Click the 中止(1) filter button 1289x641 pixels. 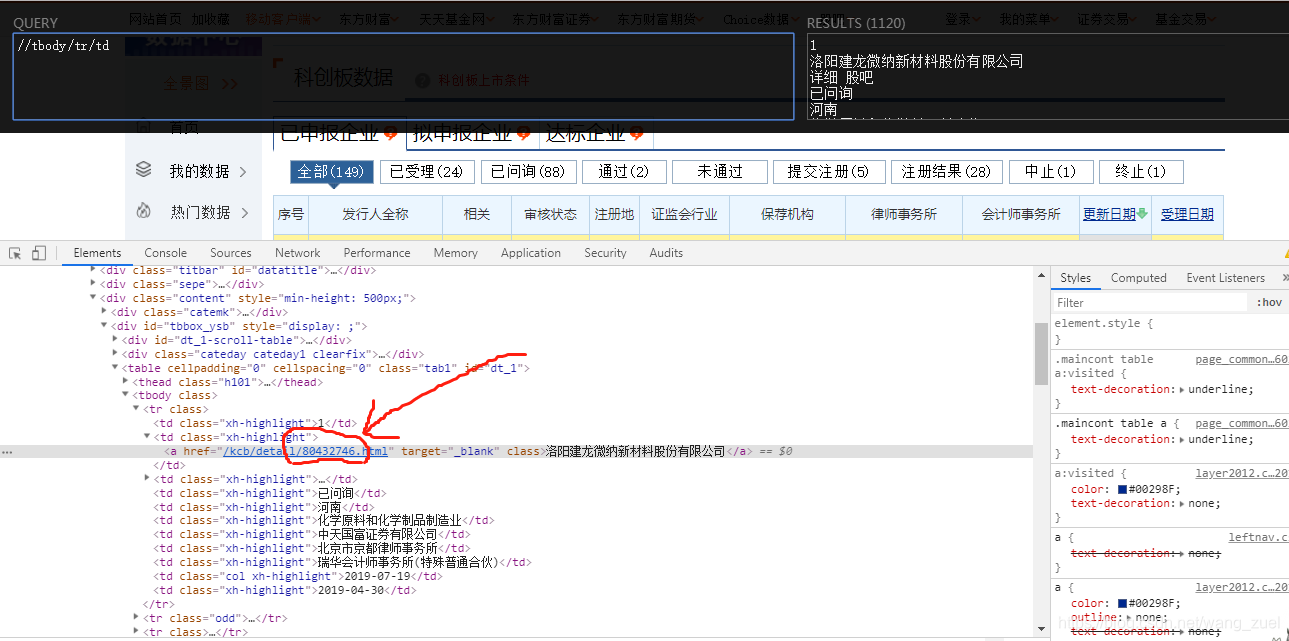[x=1050, y=172]
